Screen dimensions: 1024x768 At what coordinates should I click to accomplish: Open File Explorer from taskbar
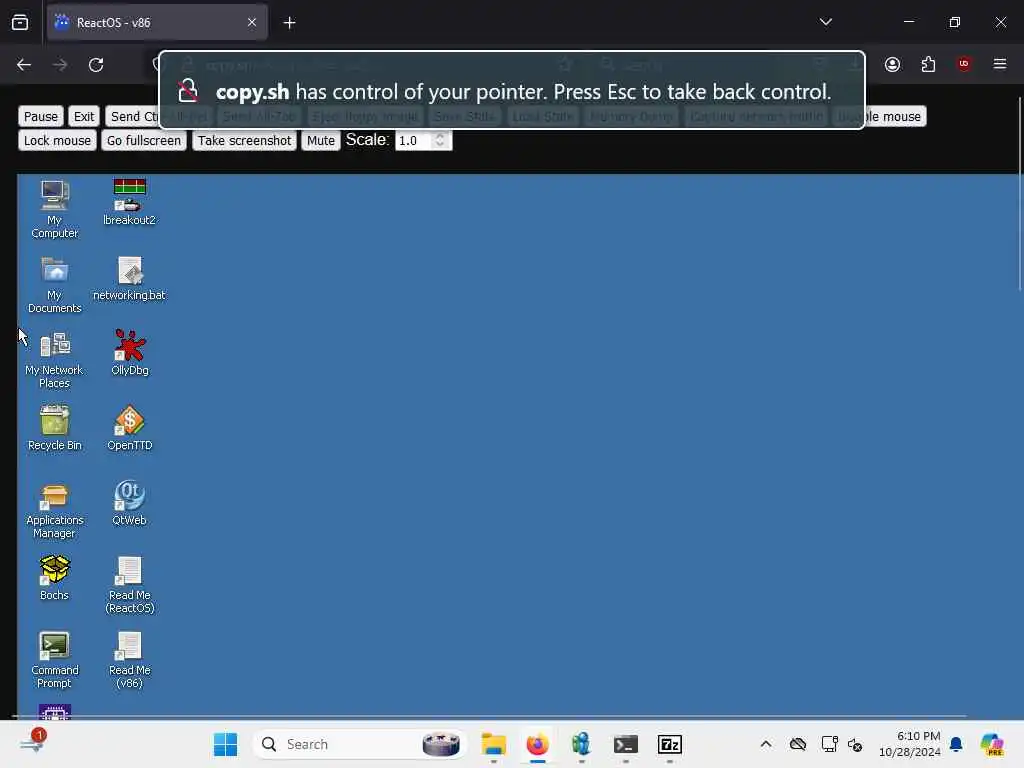coord(494,744)
